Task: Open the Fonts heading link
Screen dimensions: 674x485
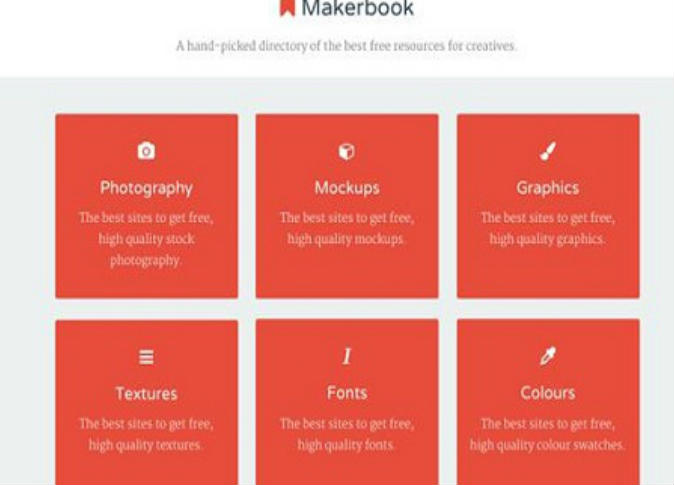Action: point(347,393)
